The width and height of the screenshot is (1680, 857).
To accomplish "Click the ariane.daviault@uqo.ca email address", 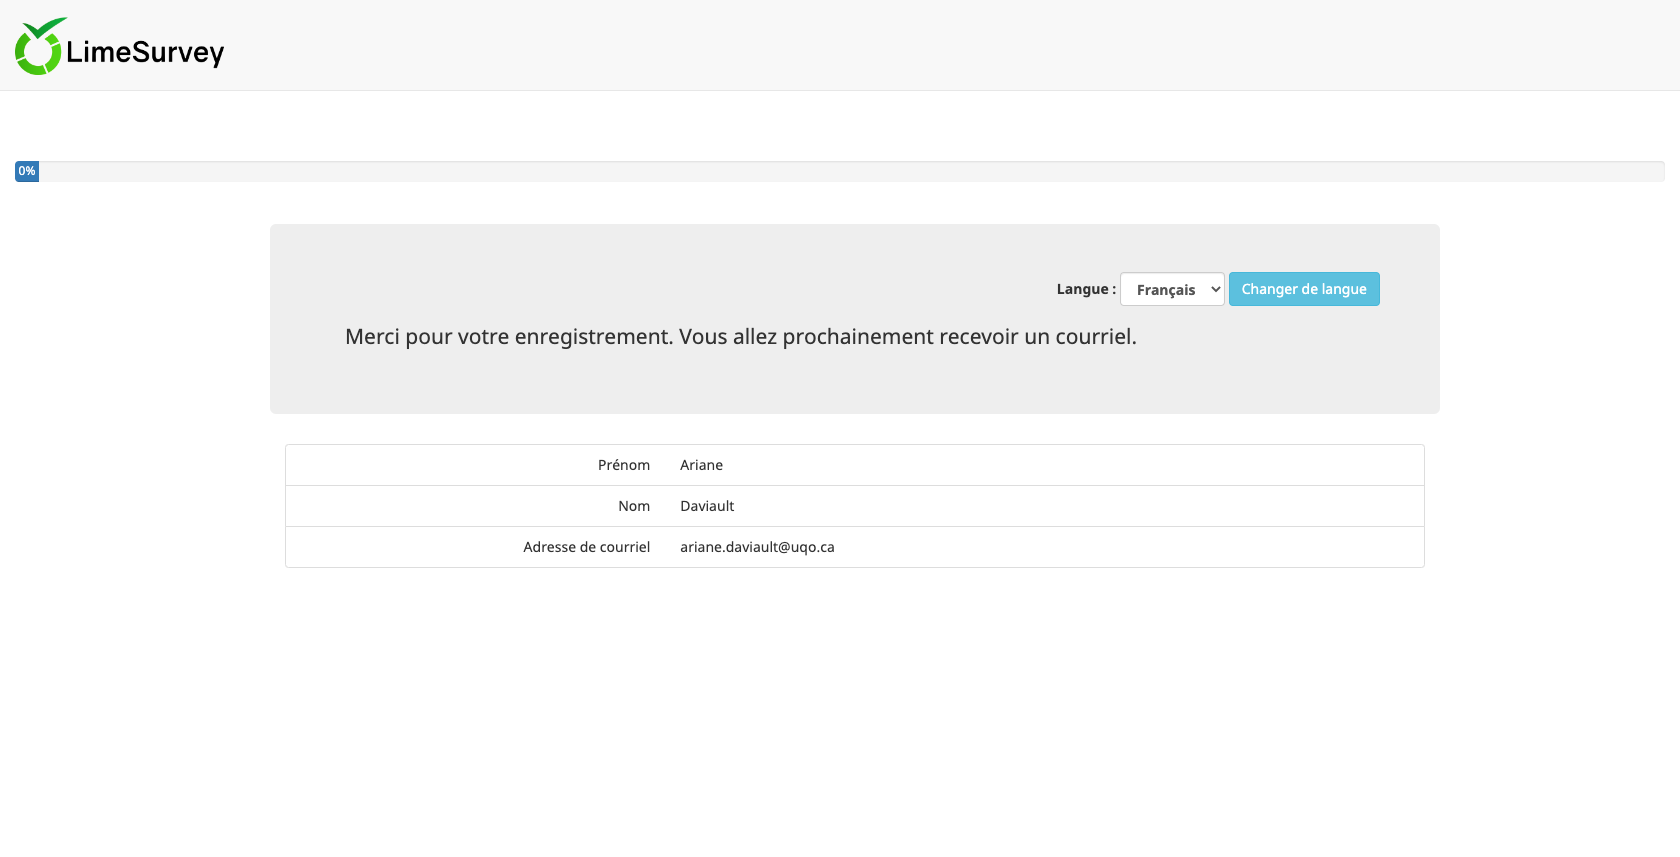I will 757,547.
